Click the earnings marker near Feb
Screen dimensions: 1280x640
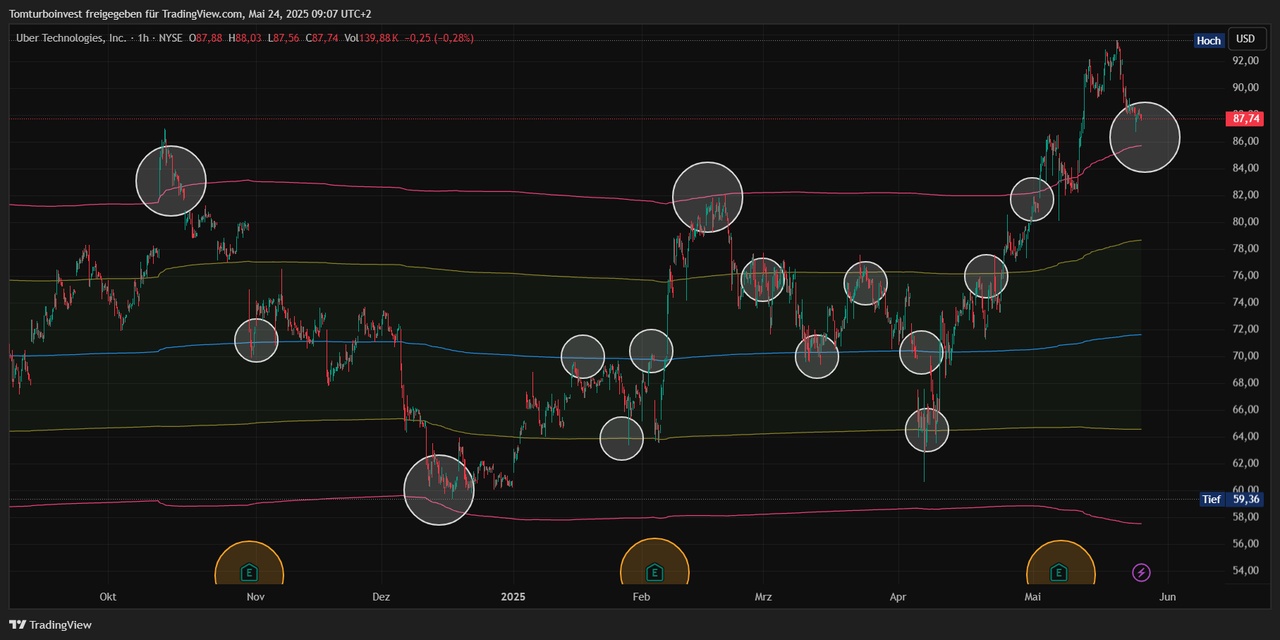[x=654, y=573]
